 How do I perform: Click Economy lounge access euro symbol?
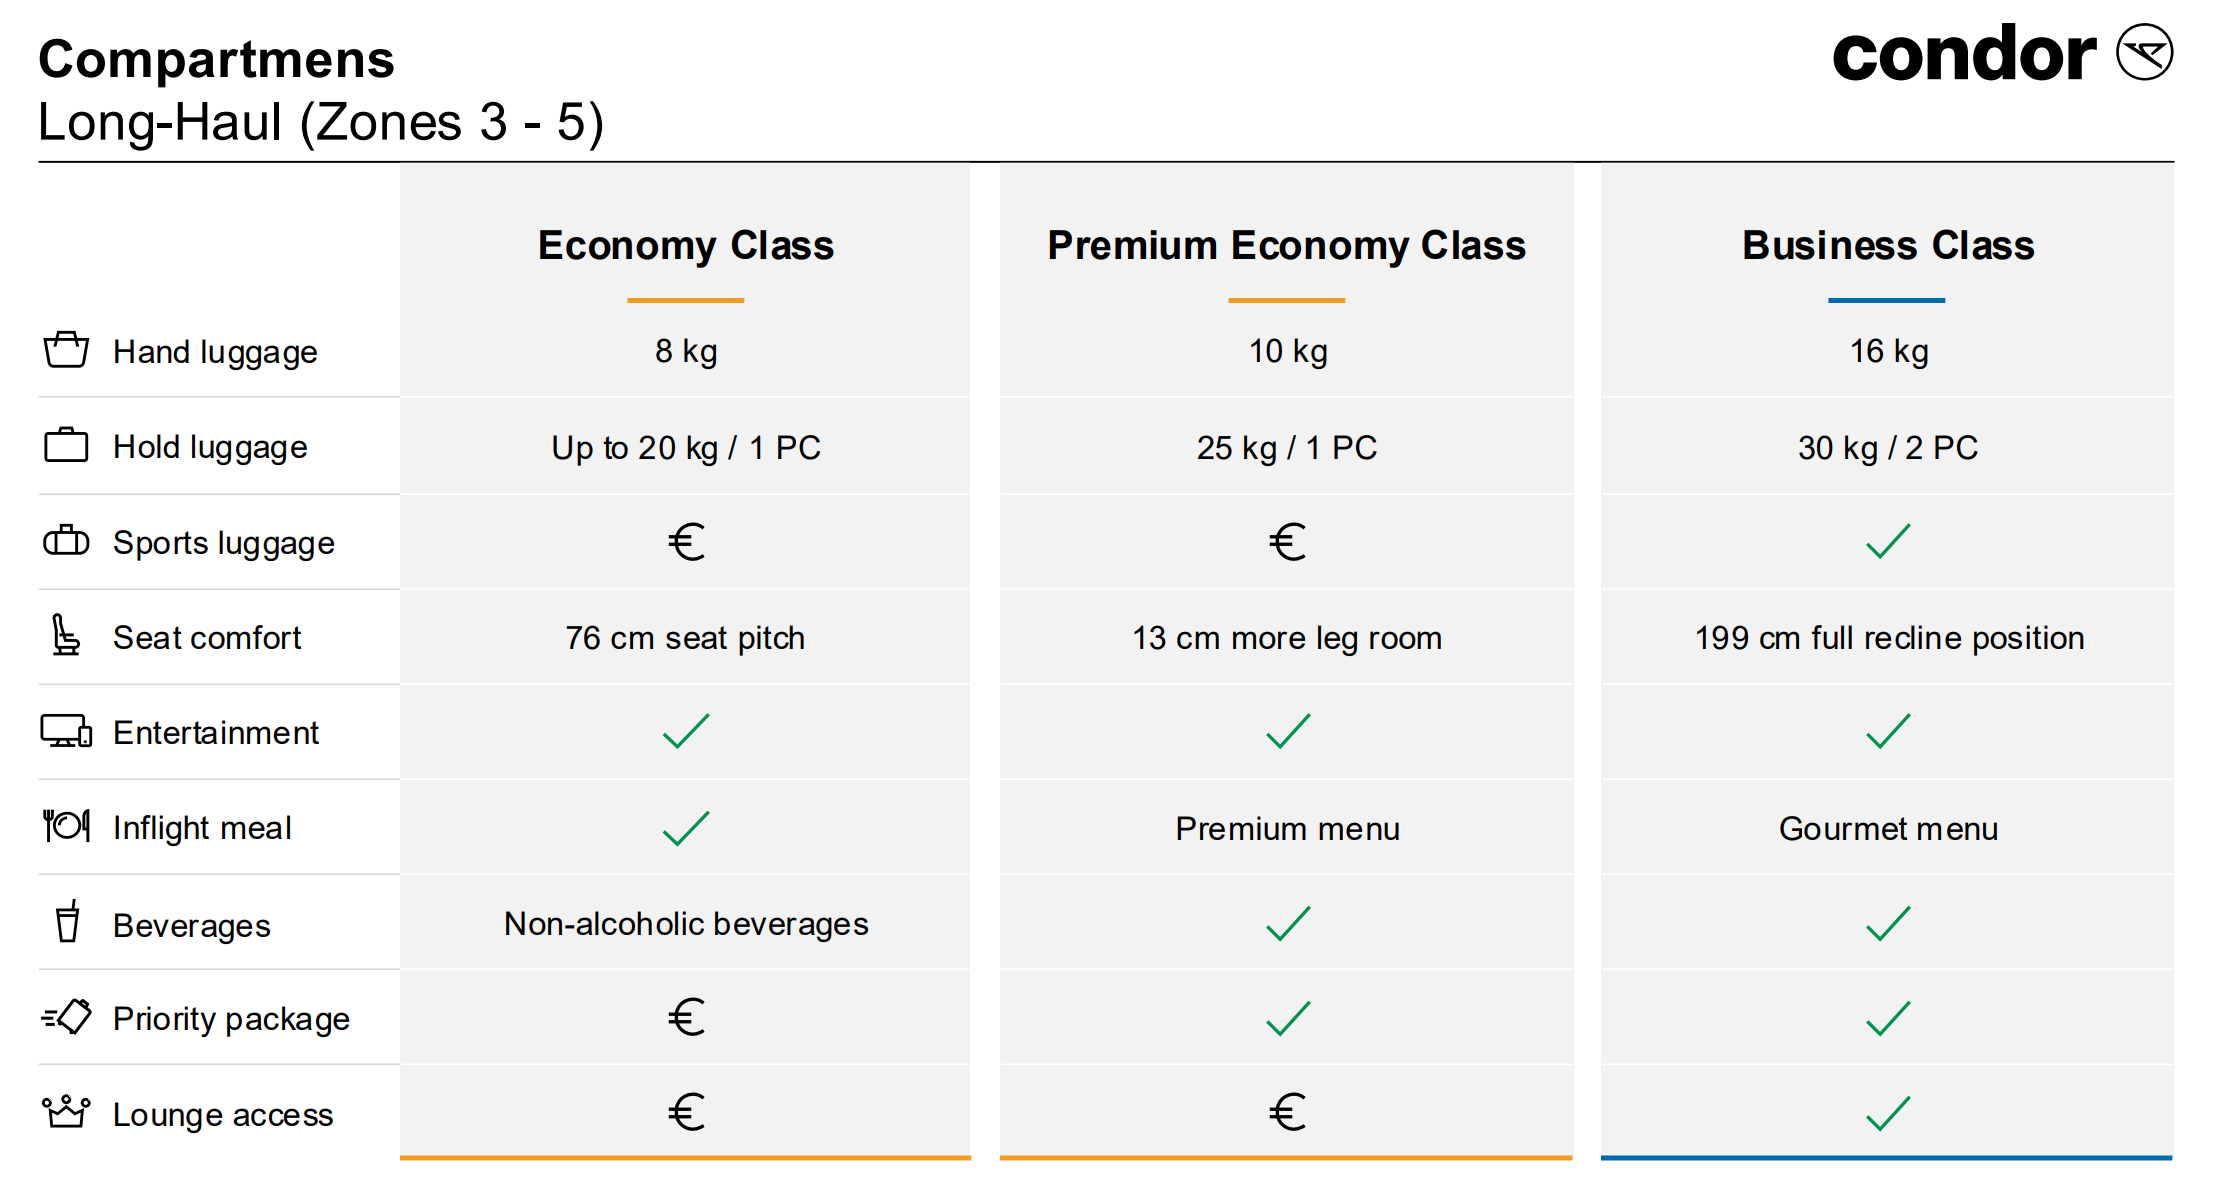687,1112
